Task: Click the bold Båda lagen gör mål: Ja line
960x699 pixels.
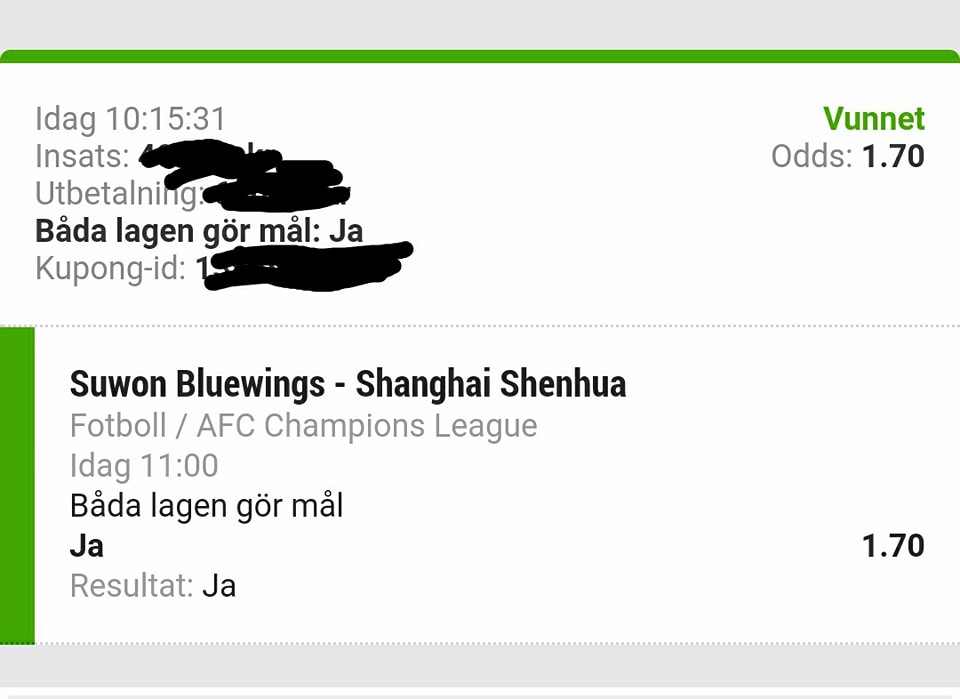Action: click(199, 231)
